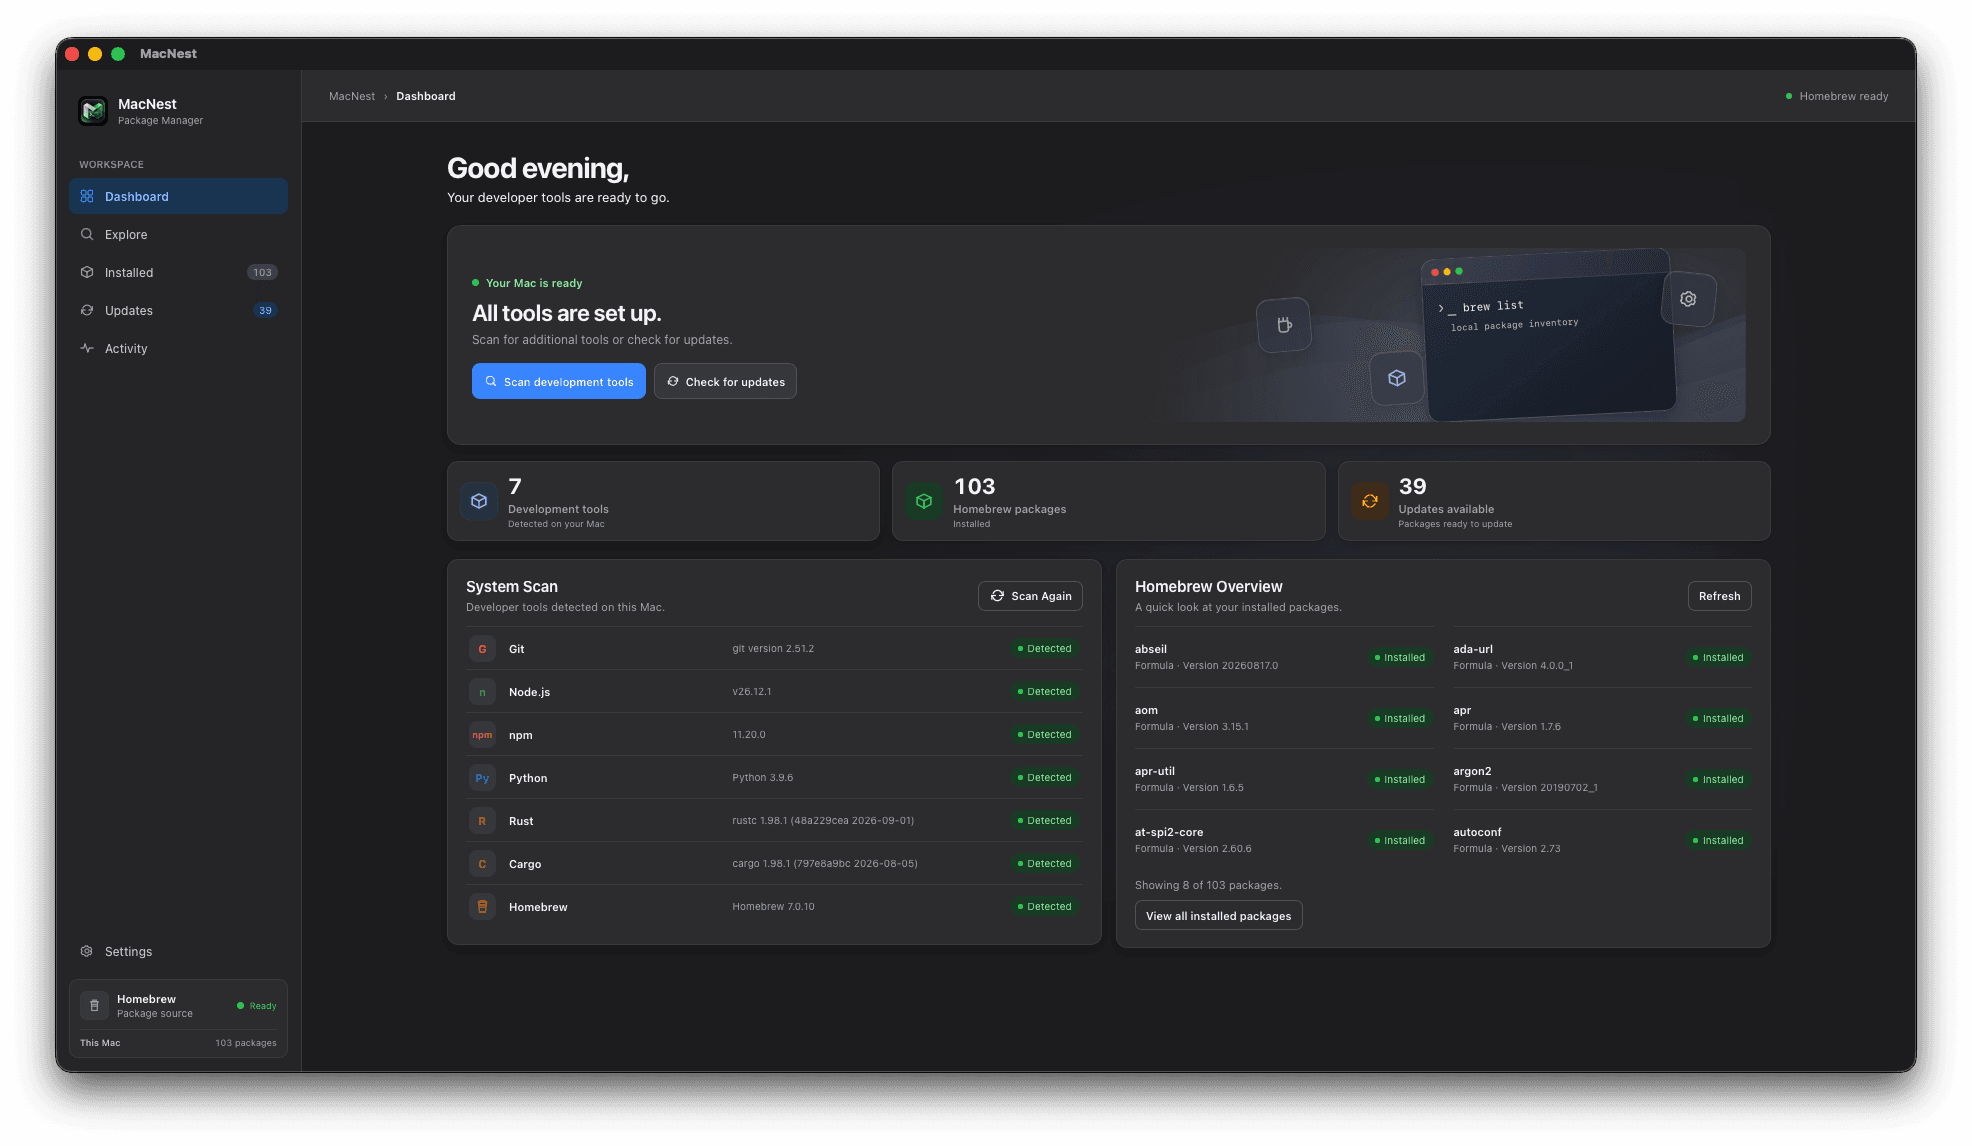The height and width of the screenshot is (1146, 1972).
Task: Click the gear tile in hero illustration
Action: click(1688, 299)
